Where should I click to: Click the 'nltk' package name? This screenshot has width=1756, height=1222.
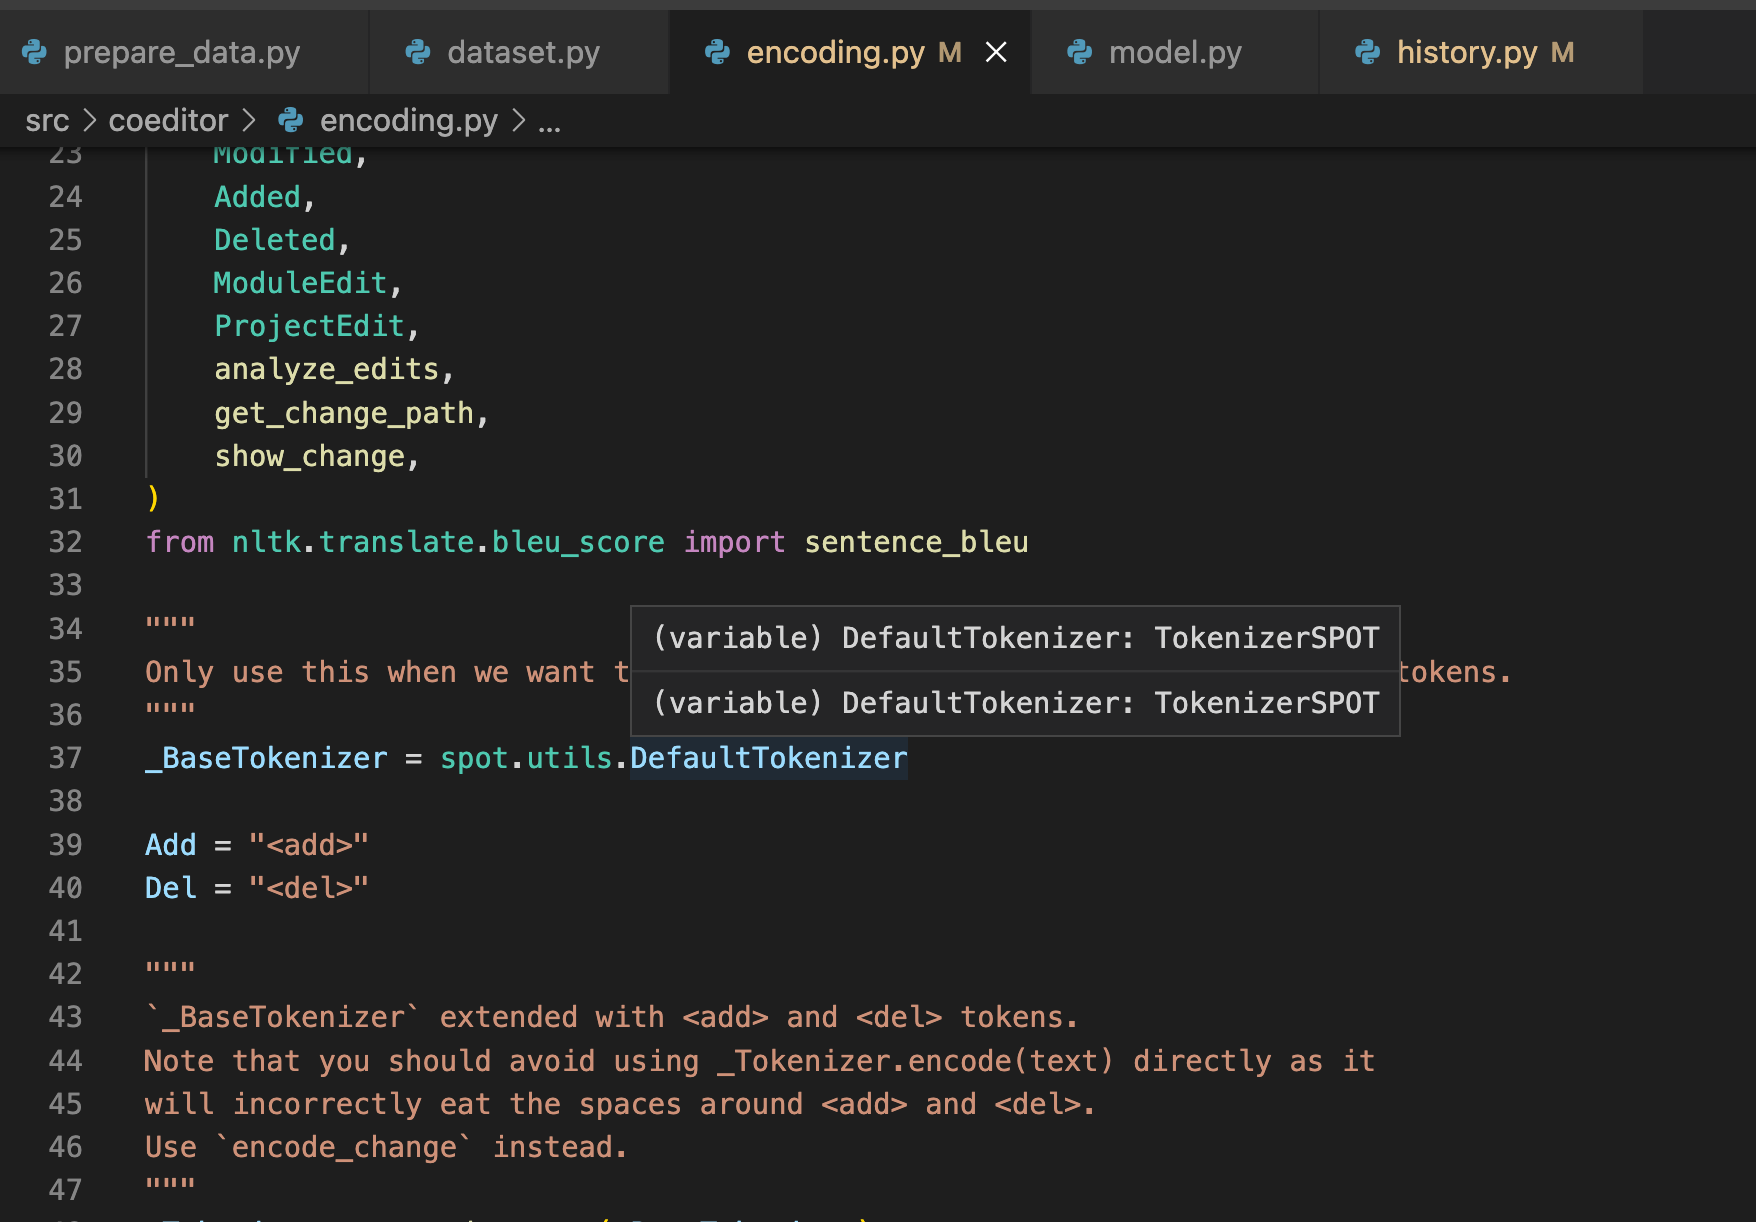[x=267, y=542]
